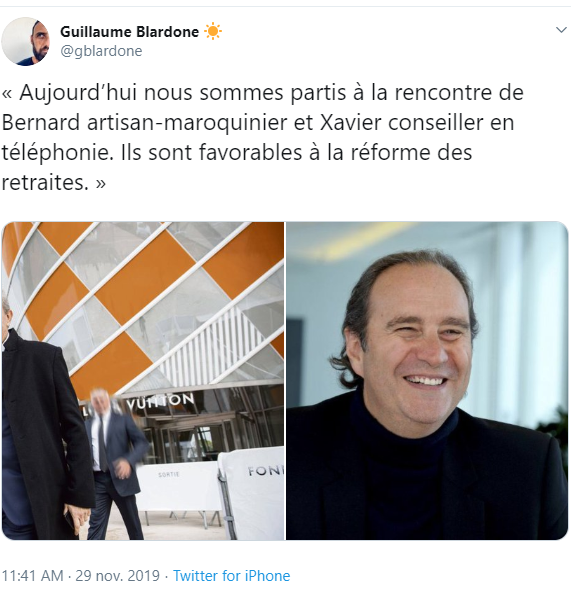Click the word Bernard in the tweet

click(x=41, y=122)
